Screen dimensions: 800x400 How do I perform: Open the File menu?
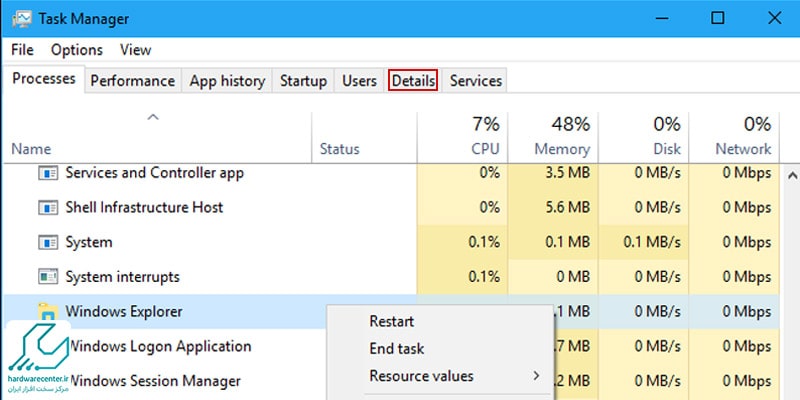[x=22, y=50]
